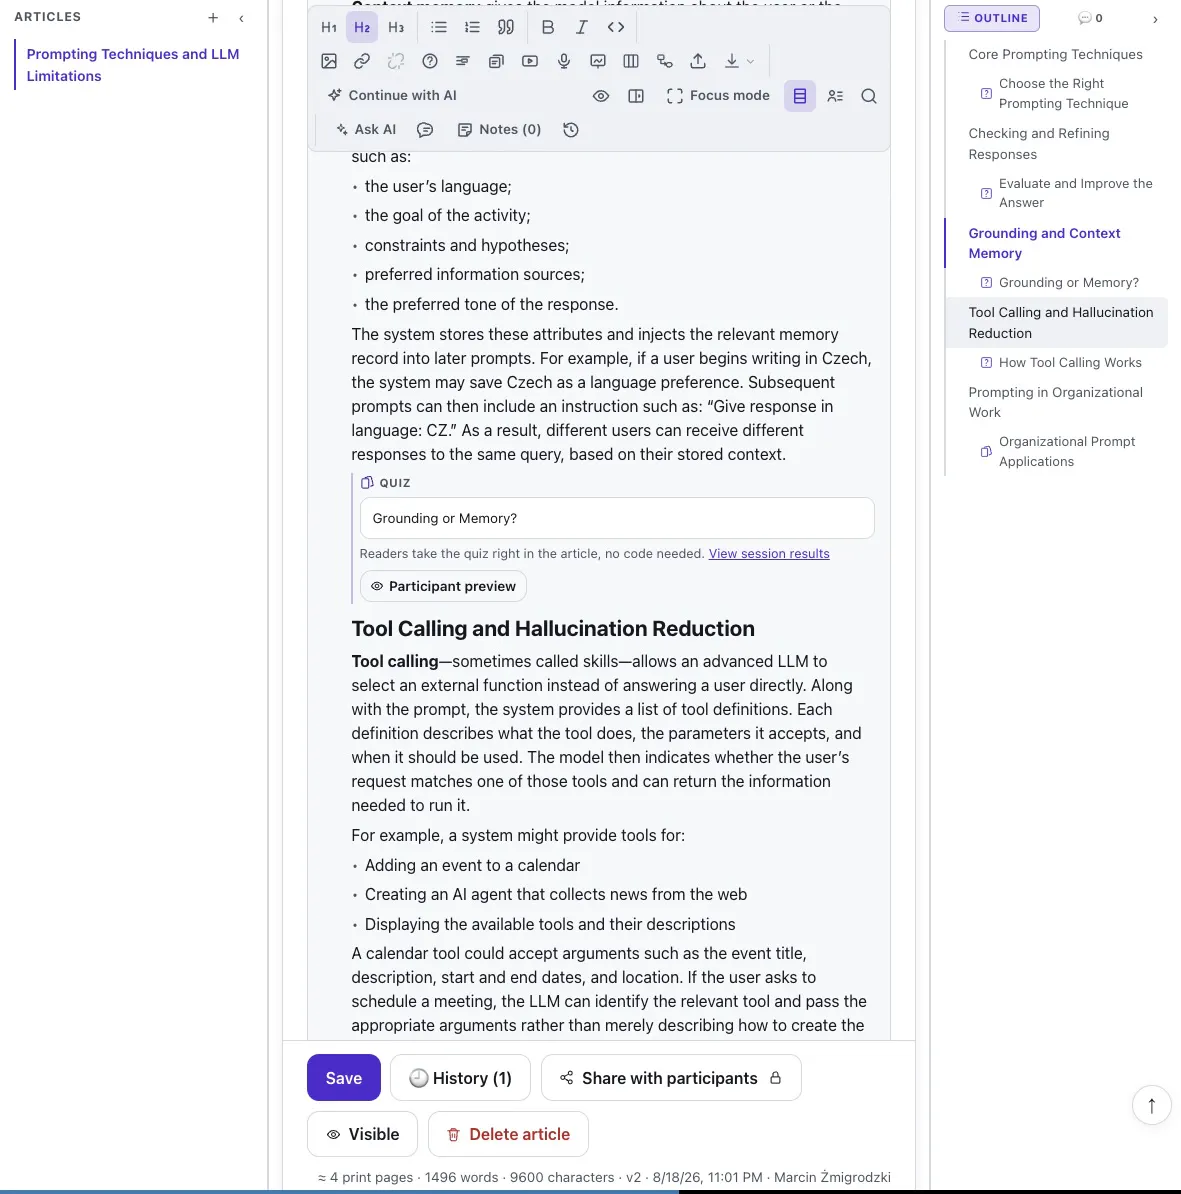Click the poll bars icon in toolbar
1181x1194 pixels.
462,61
